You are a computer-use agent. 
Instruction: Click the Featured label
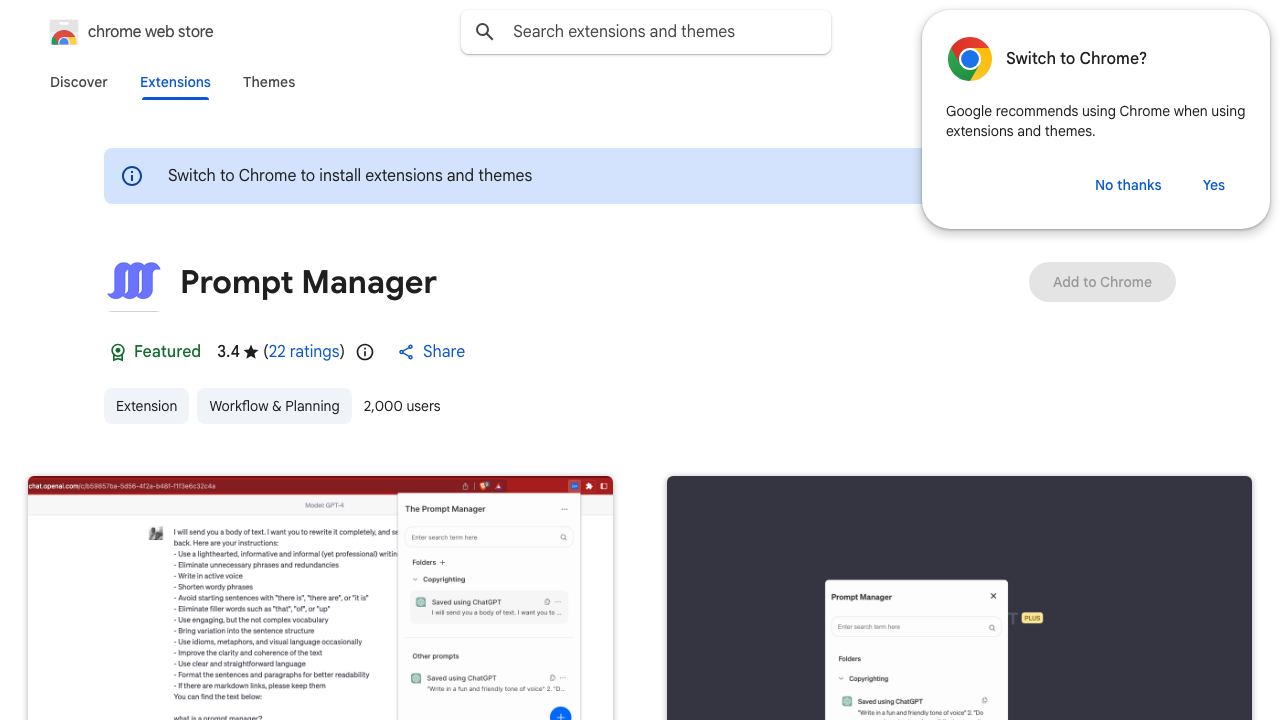pos(167,352)
